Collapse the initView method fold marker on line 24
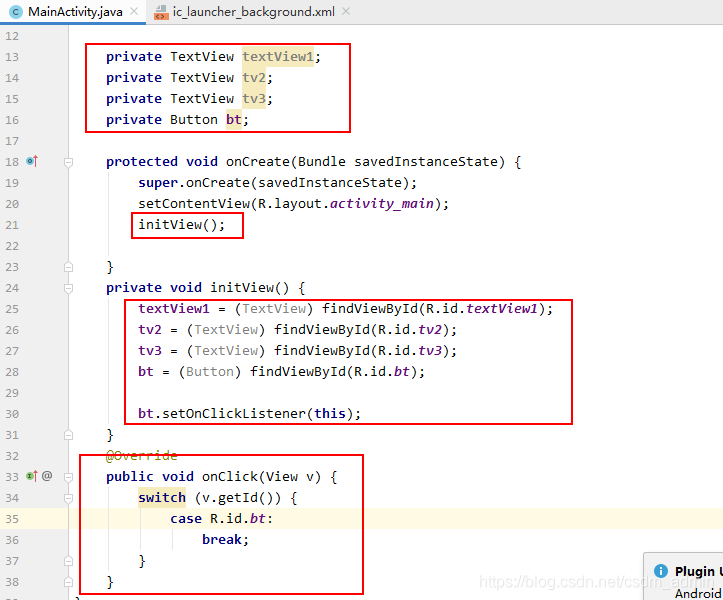723x600 pixels. [68, 288]
